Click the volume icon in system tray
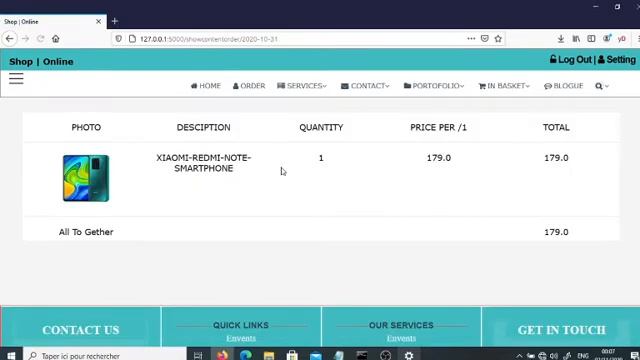This screenshot has width=640, height=360. click(x=554, y=356)
